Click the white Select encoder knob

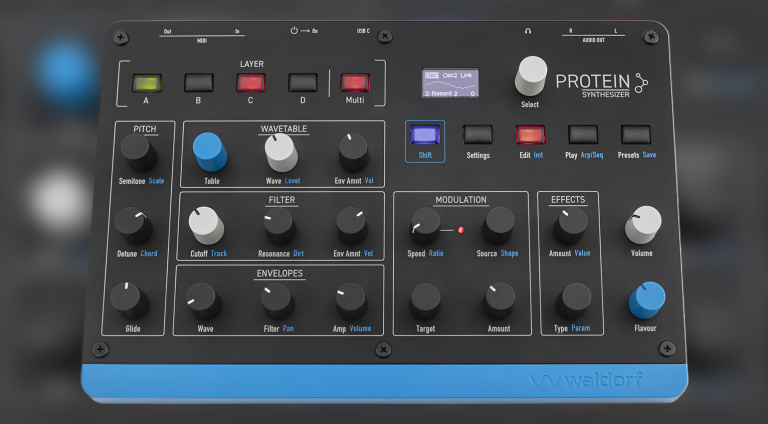[531, 76]
